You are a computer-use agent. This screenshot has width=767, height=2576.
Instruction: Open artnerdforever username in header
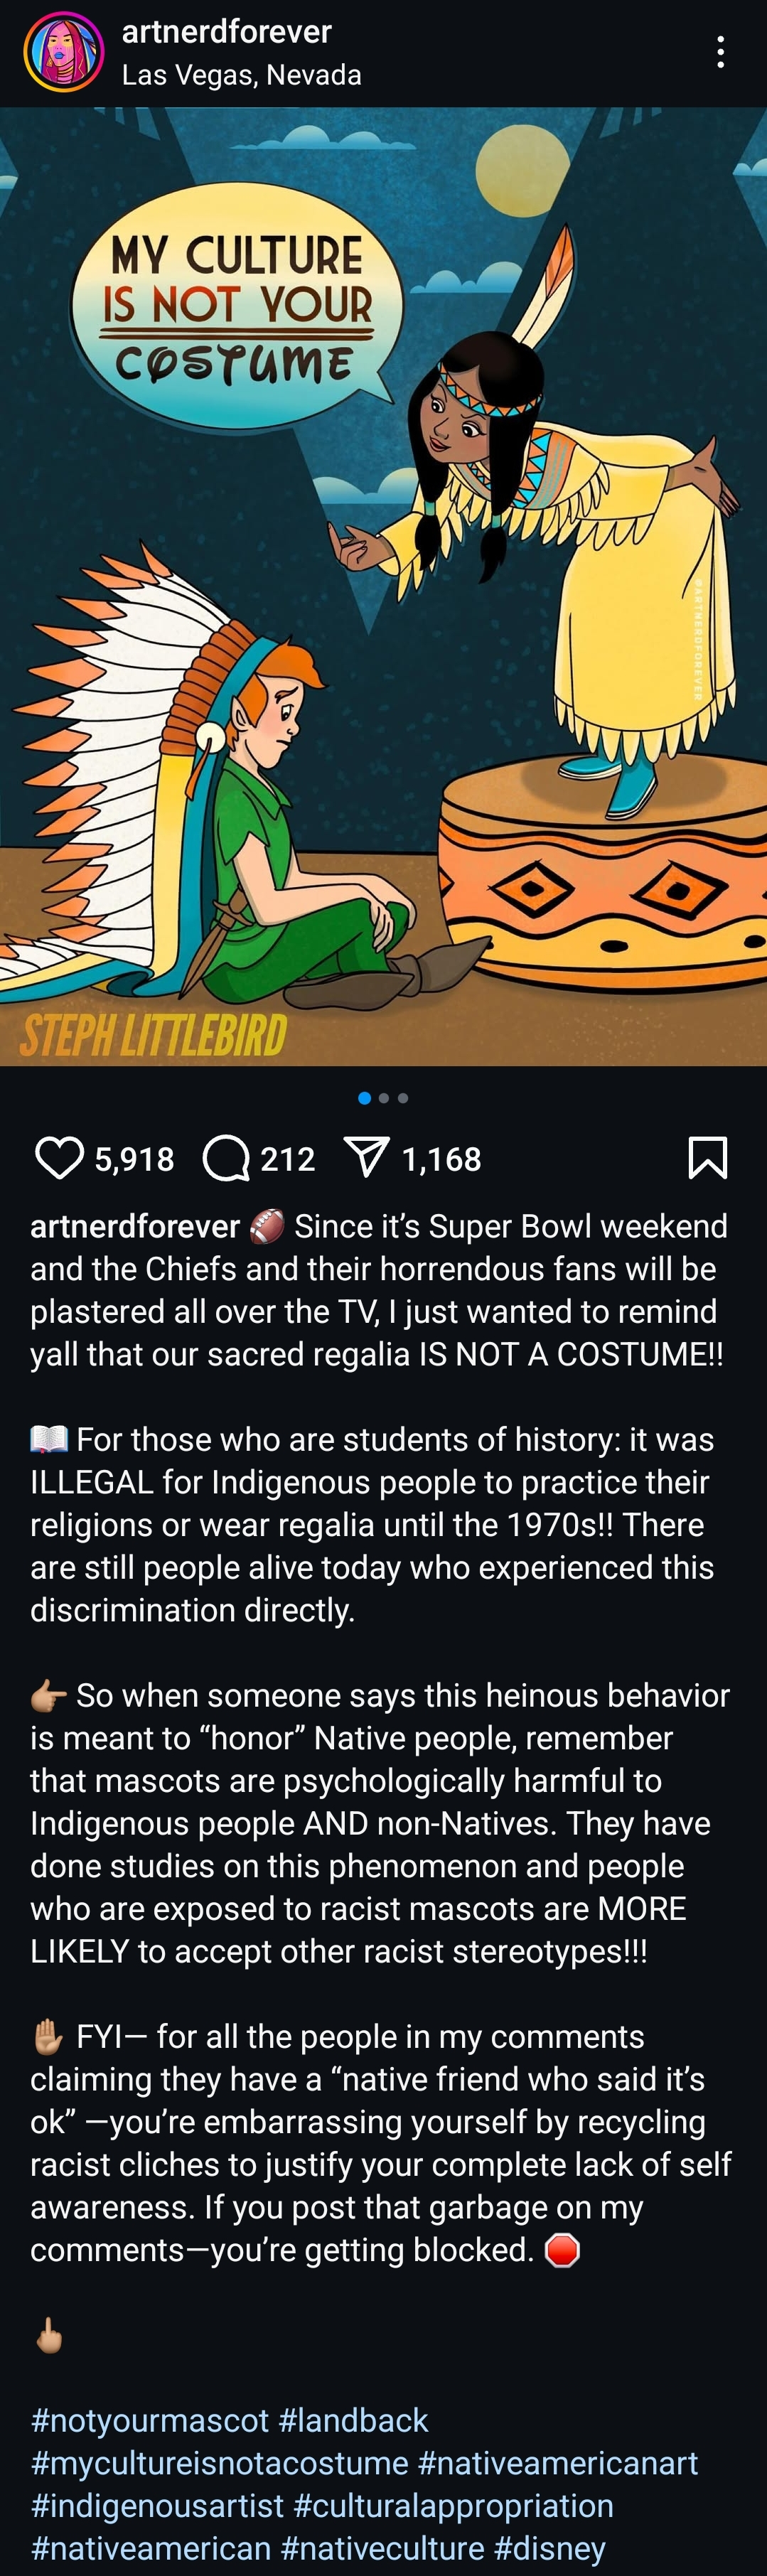pos(227,32)
